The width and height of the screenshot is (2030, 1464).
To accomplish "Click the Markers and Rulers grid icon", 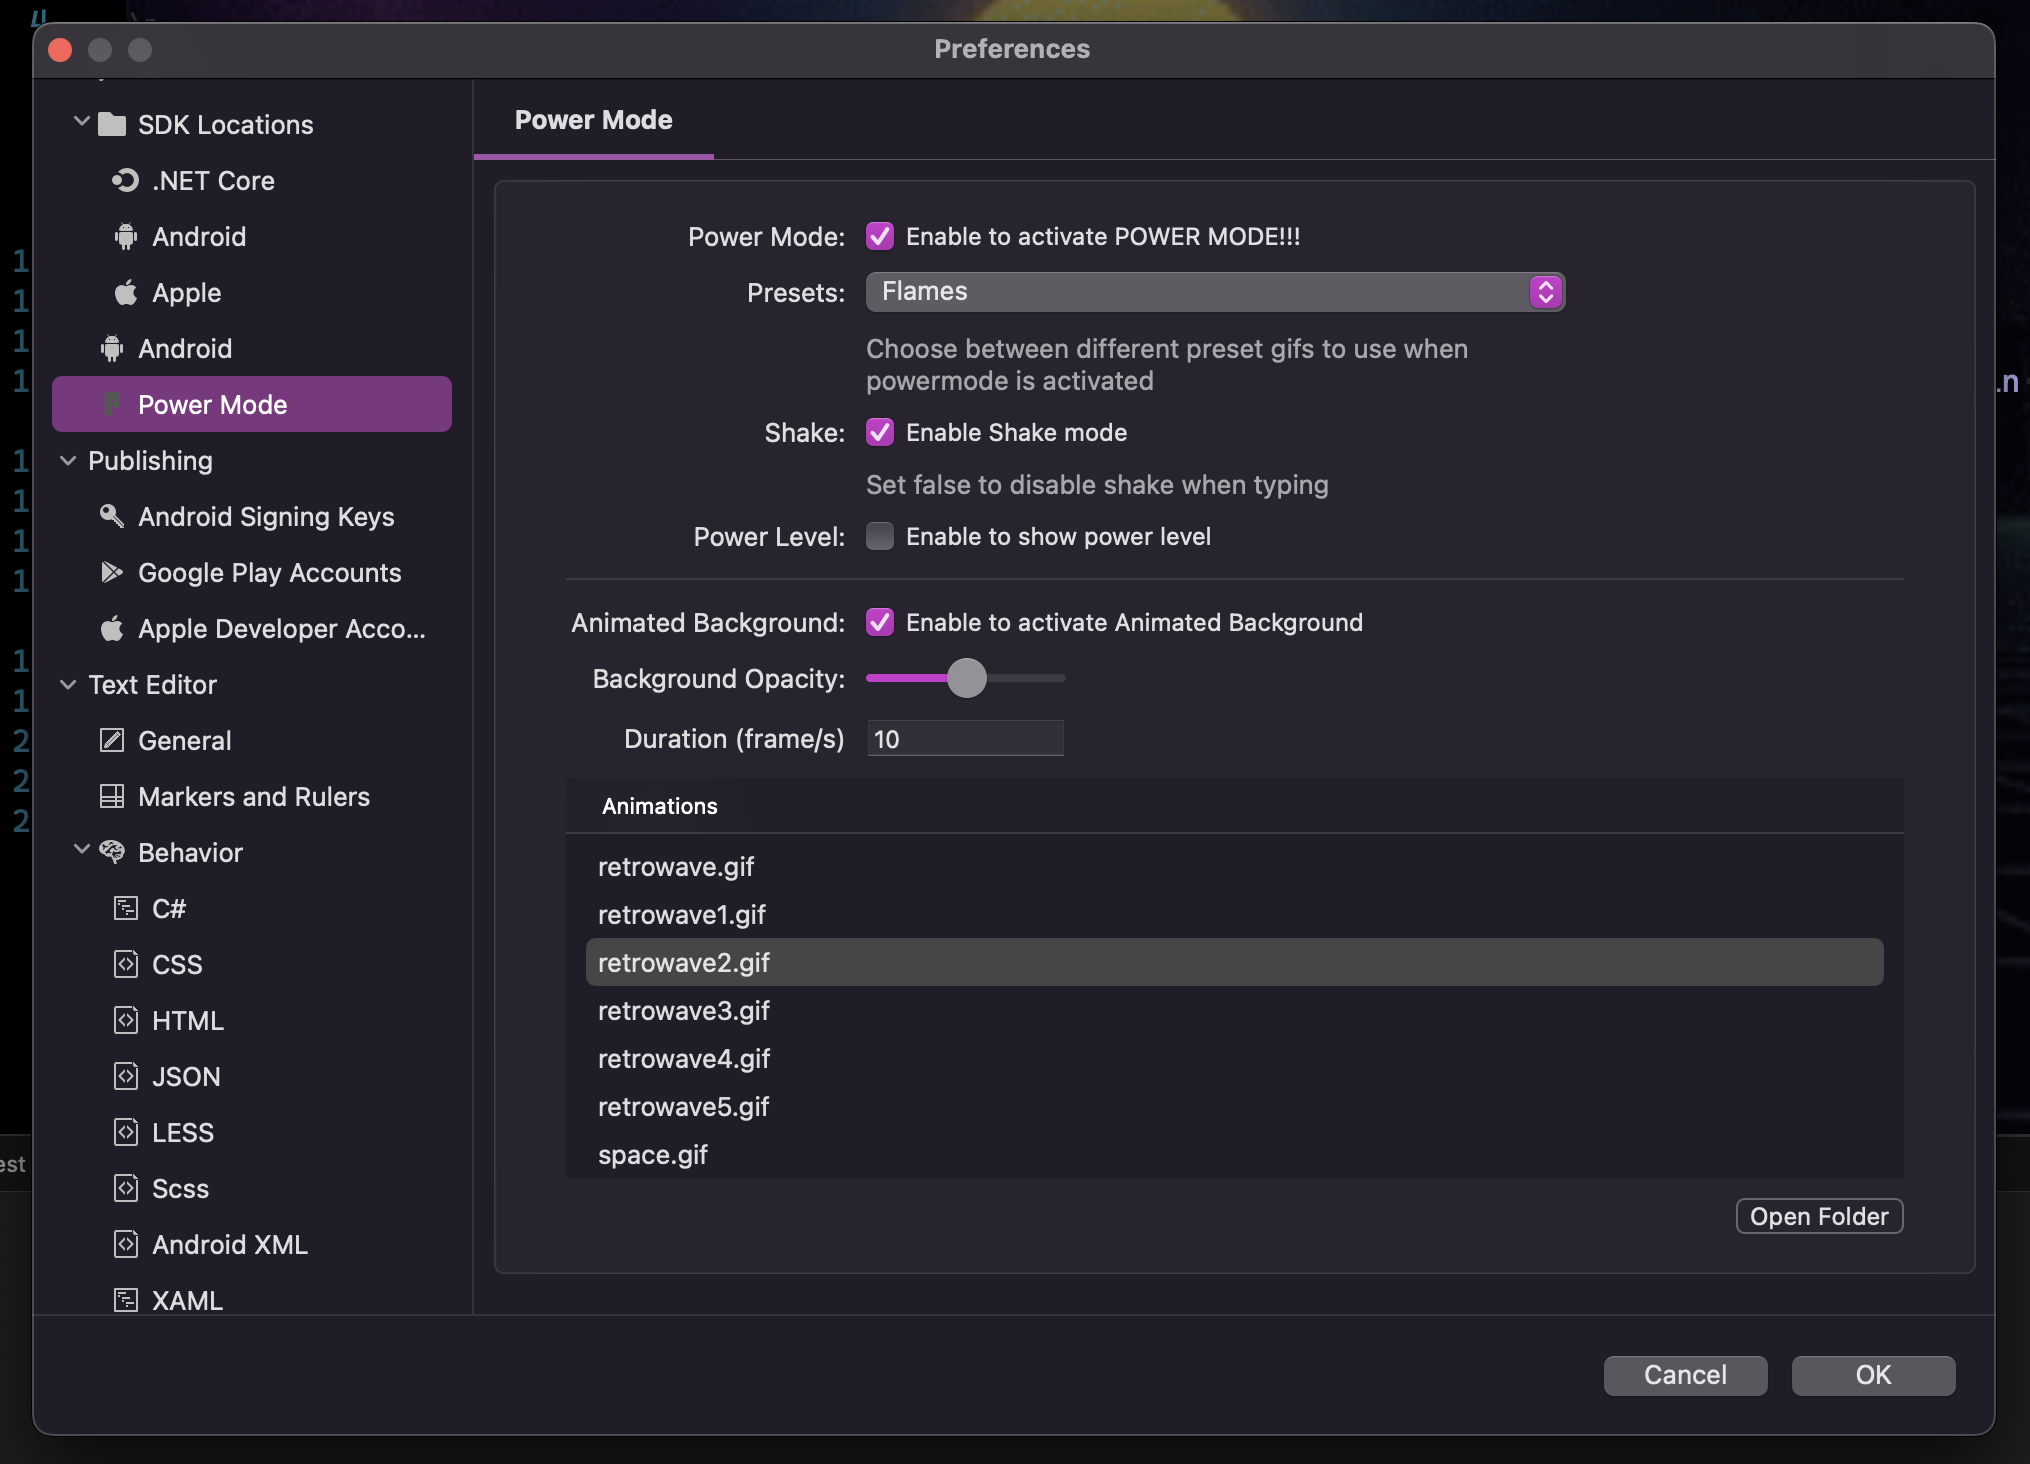I will tap(112, 797).
